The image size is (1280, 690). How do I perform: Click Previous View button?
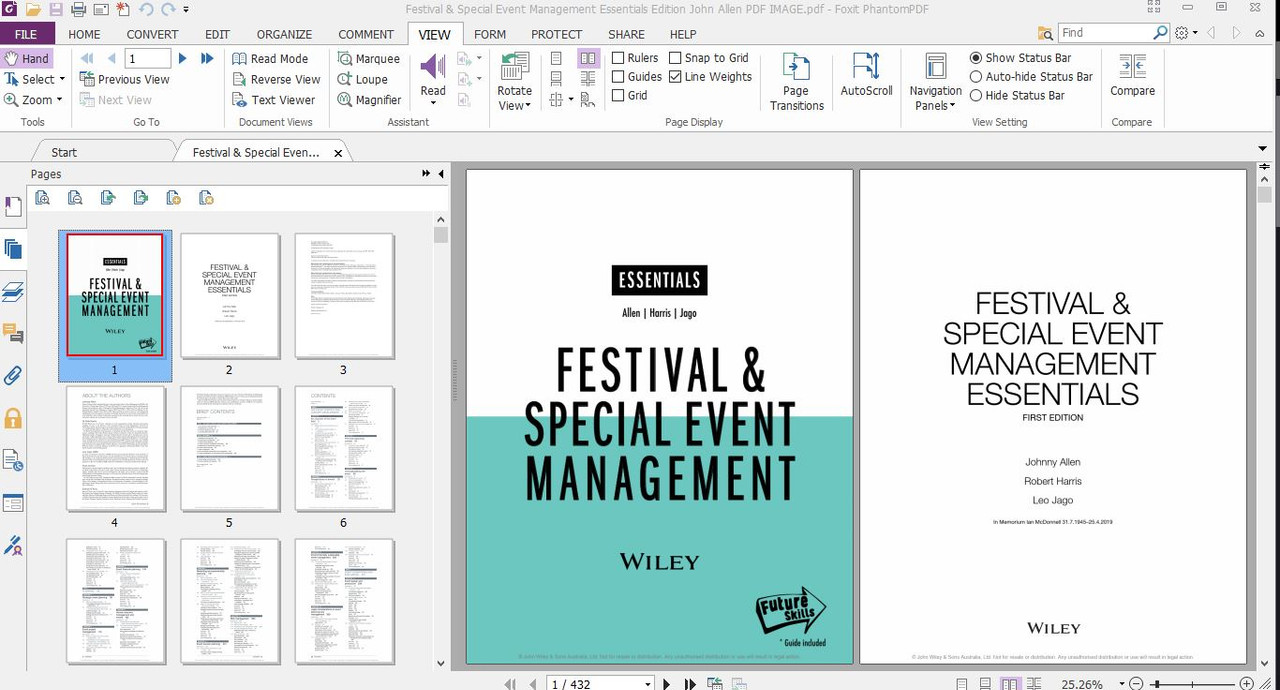pyautogui.click(x=125, y=80)
